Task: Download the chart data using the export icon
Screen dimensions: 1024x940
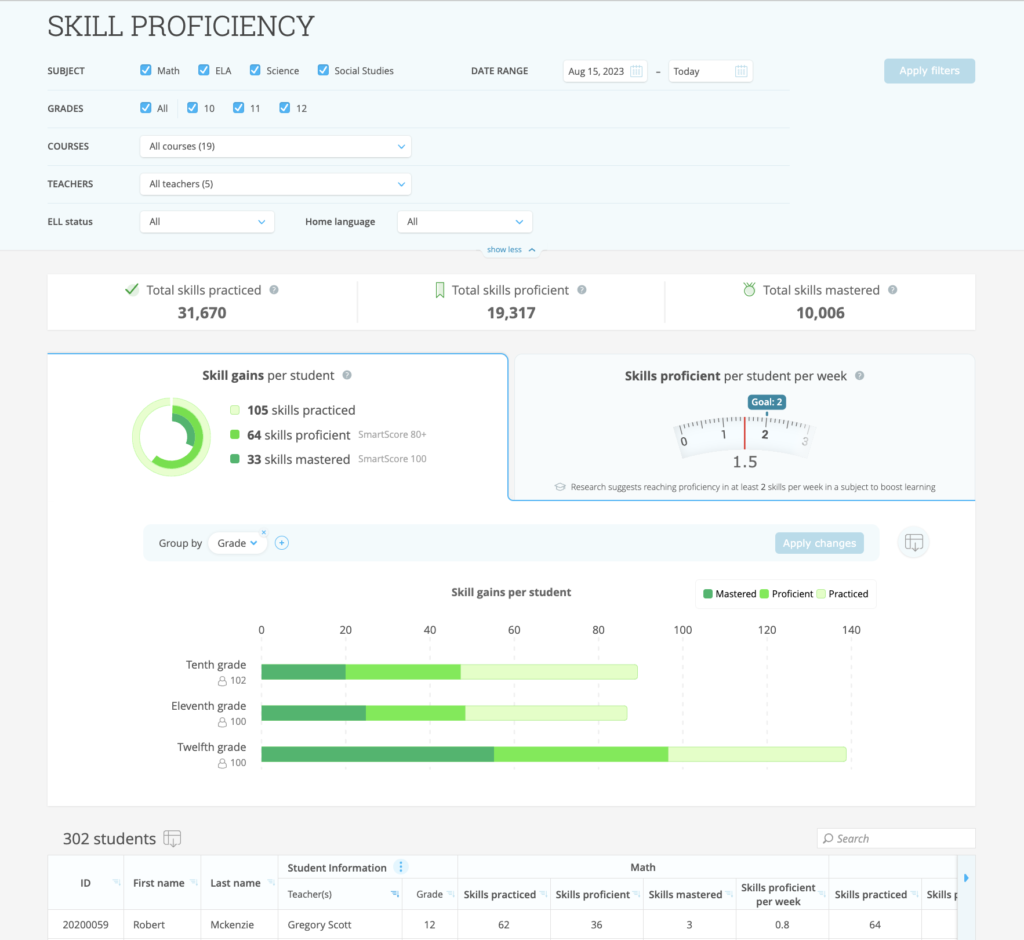Action: point(913,543)
